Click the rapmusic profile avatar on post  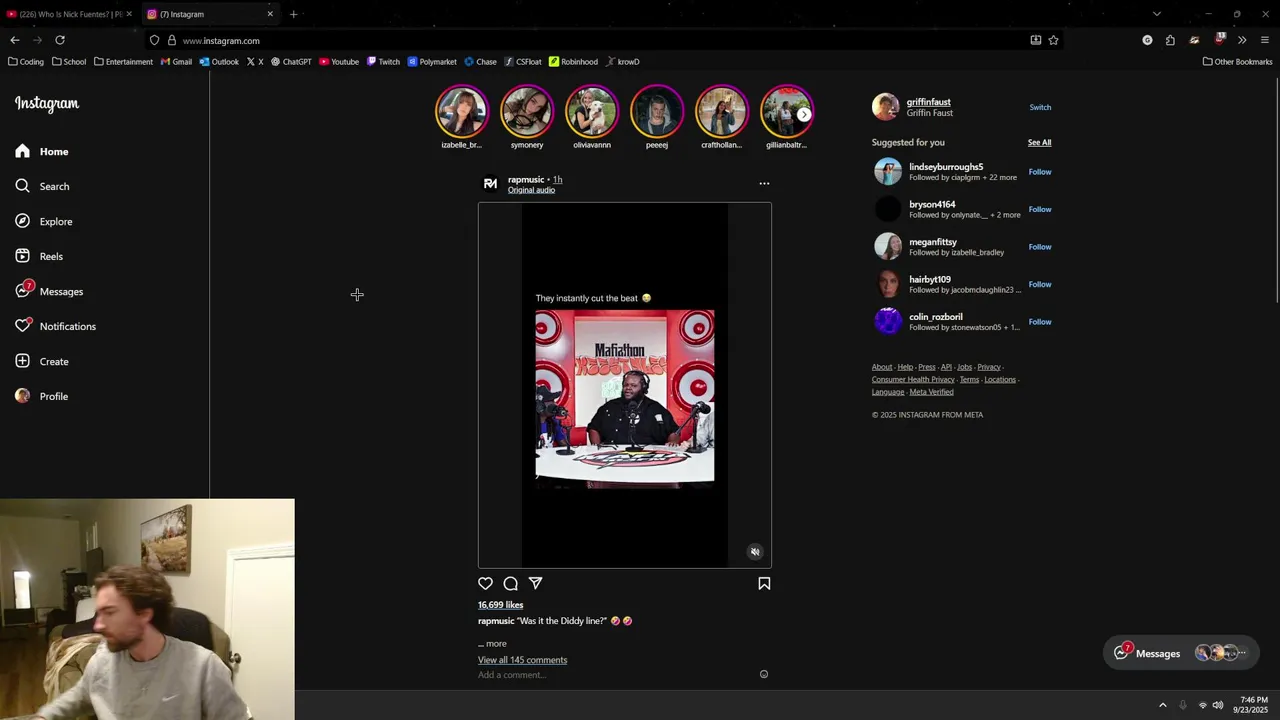(490, 184)
